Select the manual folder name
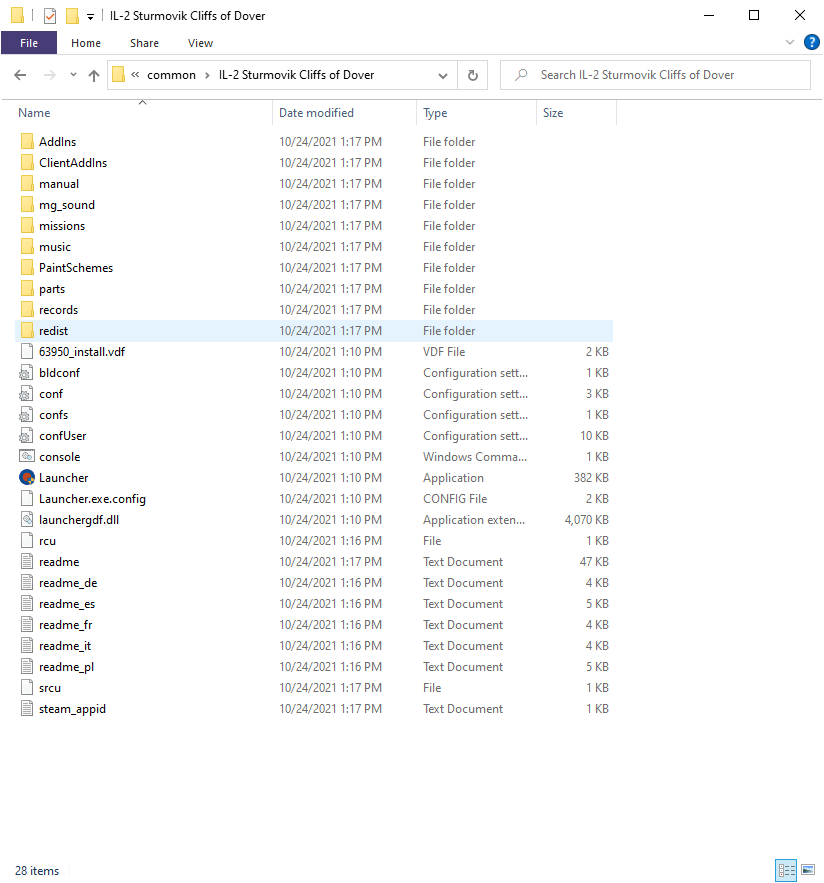 (59, 184)
